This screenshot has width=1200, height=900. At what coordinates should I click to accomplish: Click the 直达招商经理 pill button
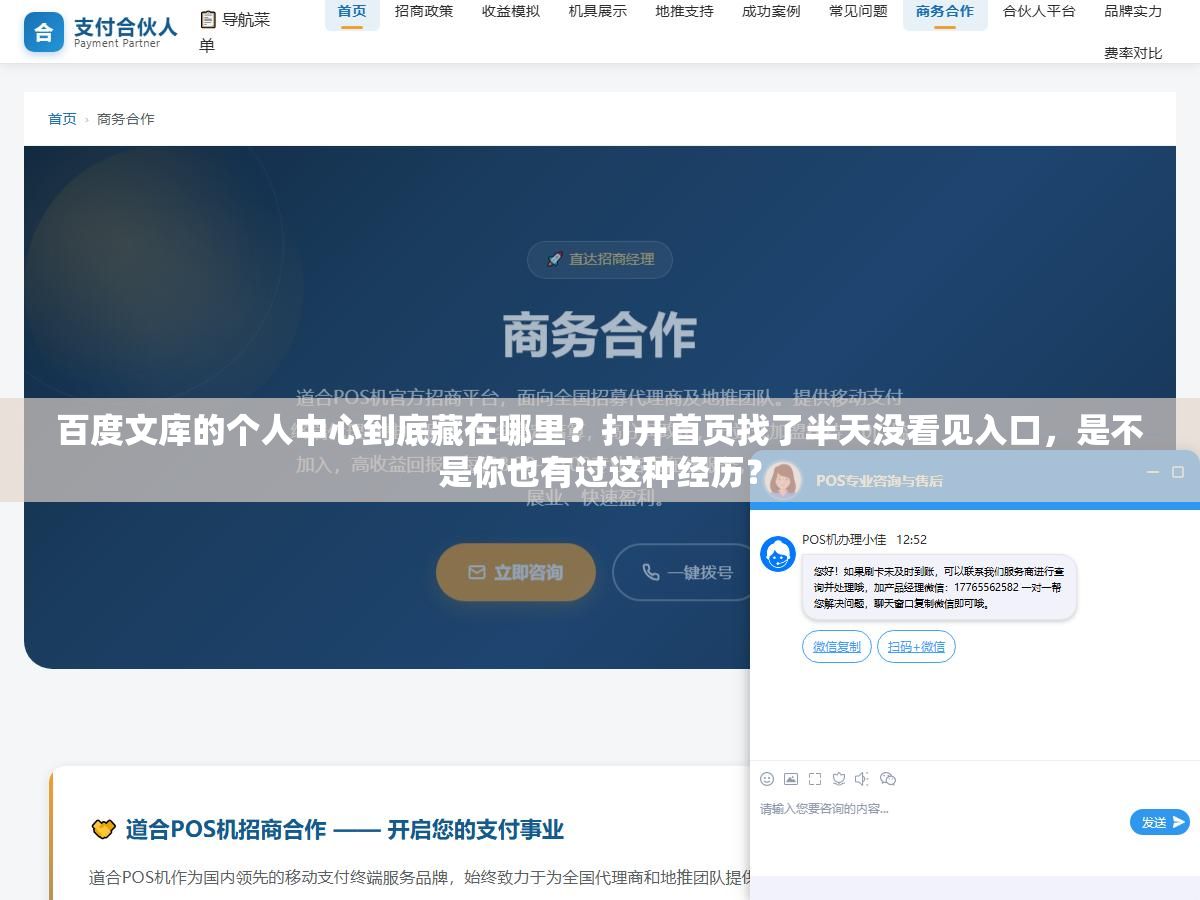(600, 259)
